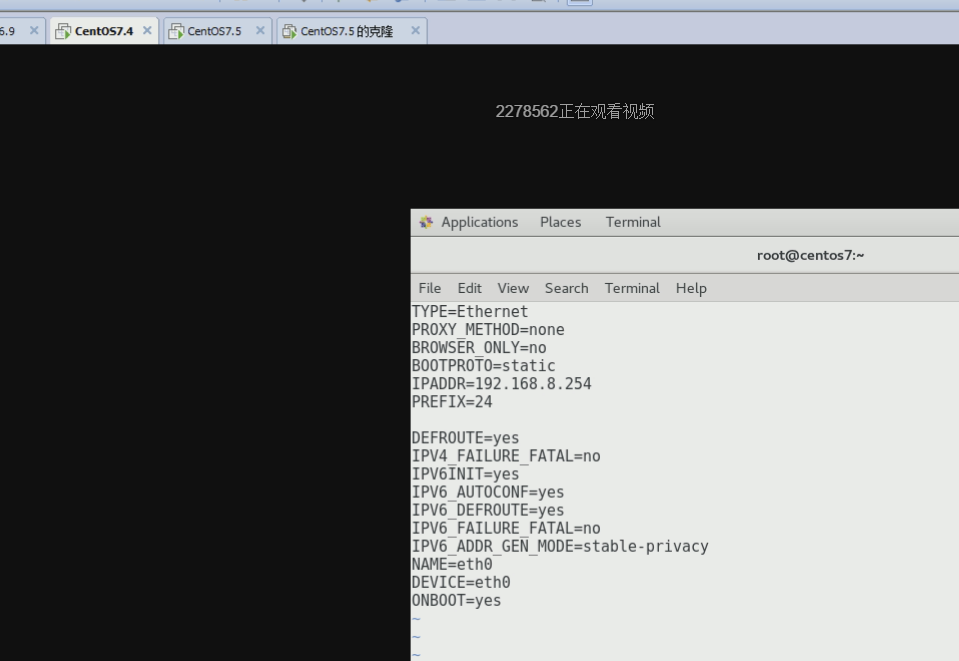
Task: Open the Help menu in terminal
Action: click(x=691, y=288)
